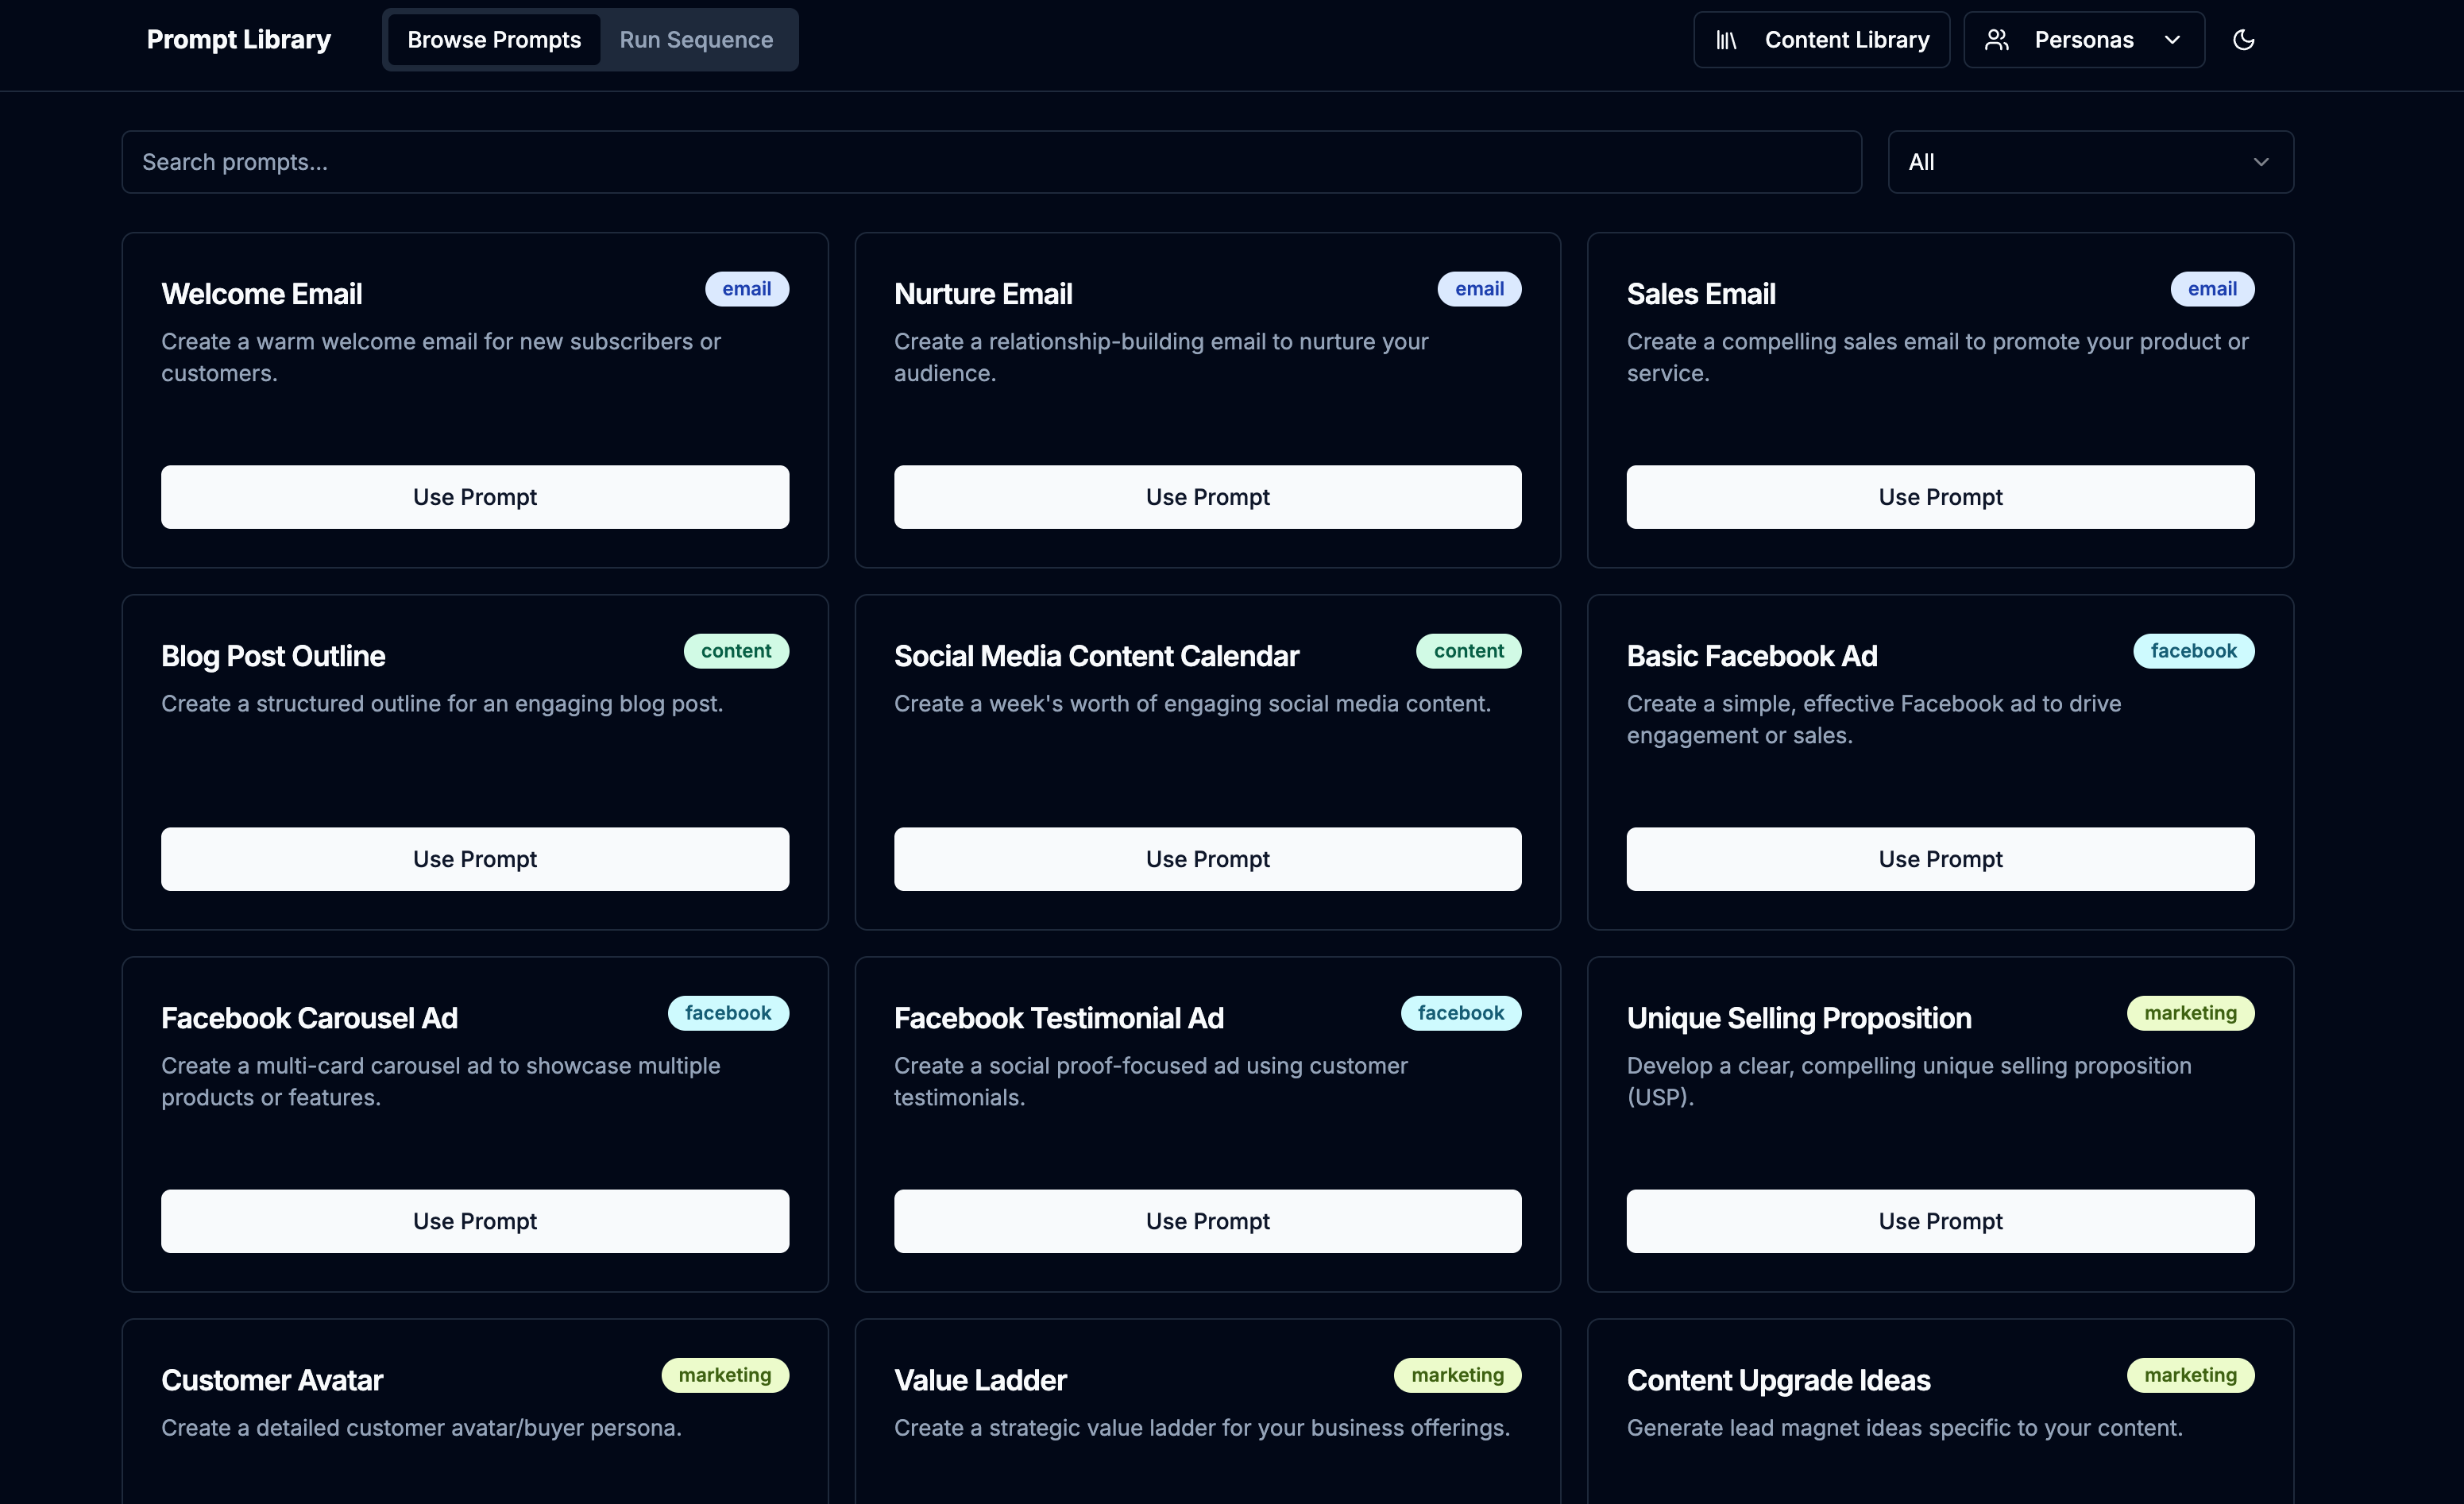This screenshot has height=1504, width=2464.
Task: Use Prompt for Sales Email
Action: [1940, 497]
